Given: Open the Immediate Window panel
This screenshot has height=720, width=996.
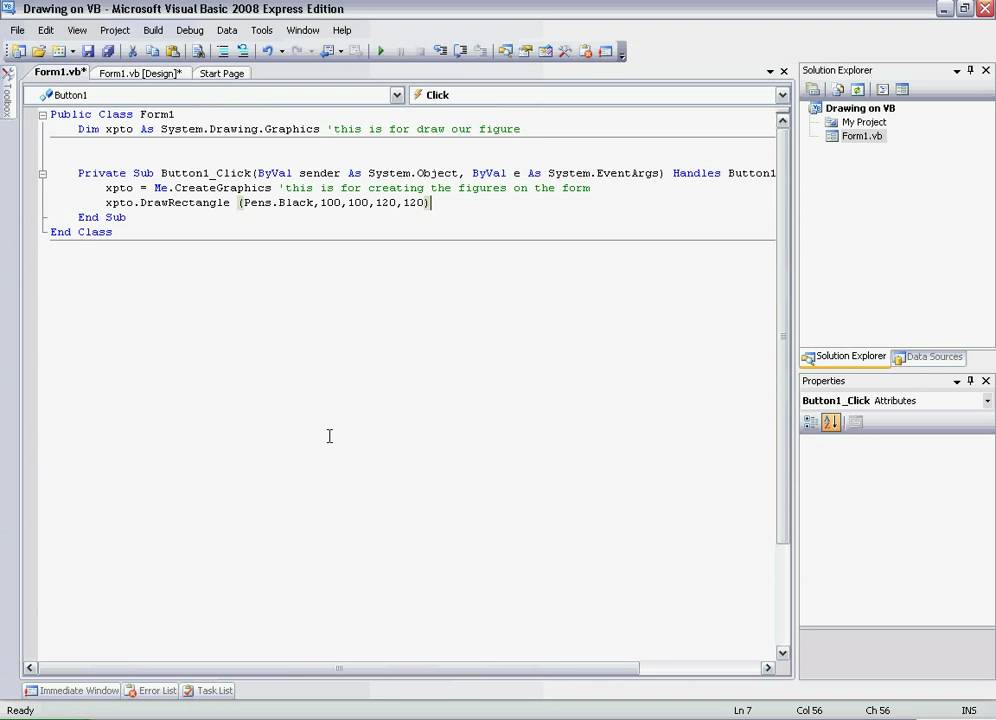Looking at the screenshot, I should [72, 690].
